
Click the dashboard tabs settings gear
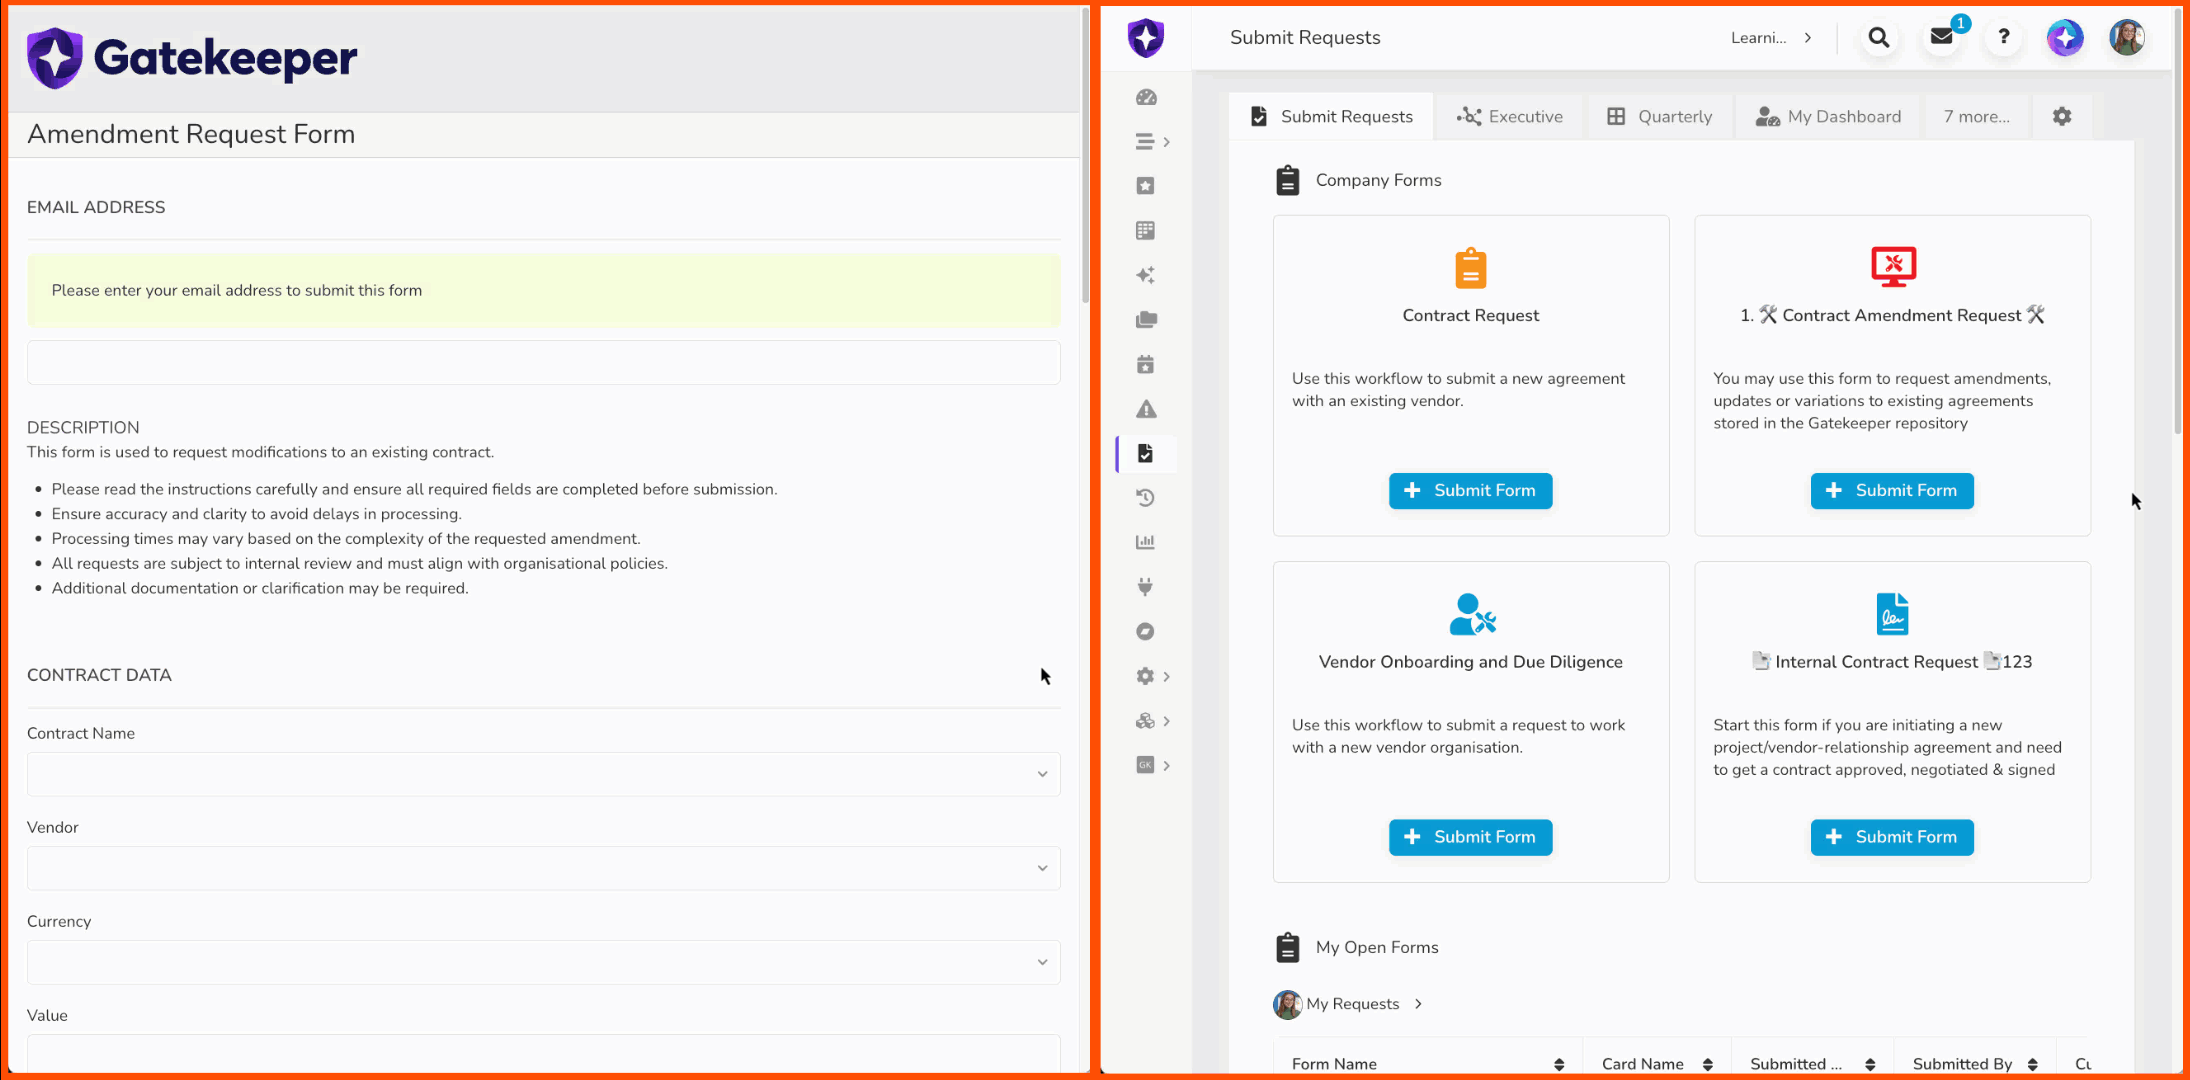tap(2062, 116)
